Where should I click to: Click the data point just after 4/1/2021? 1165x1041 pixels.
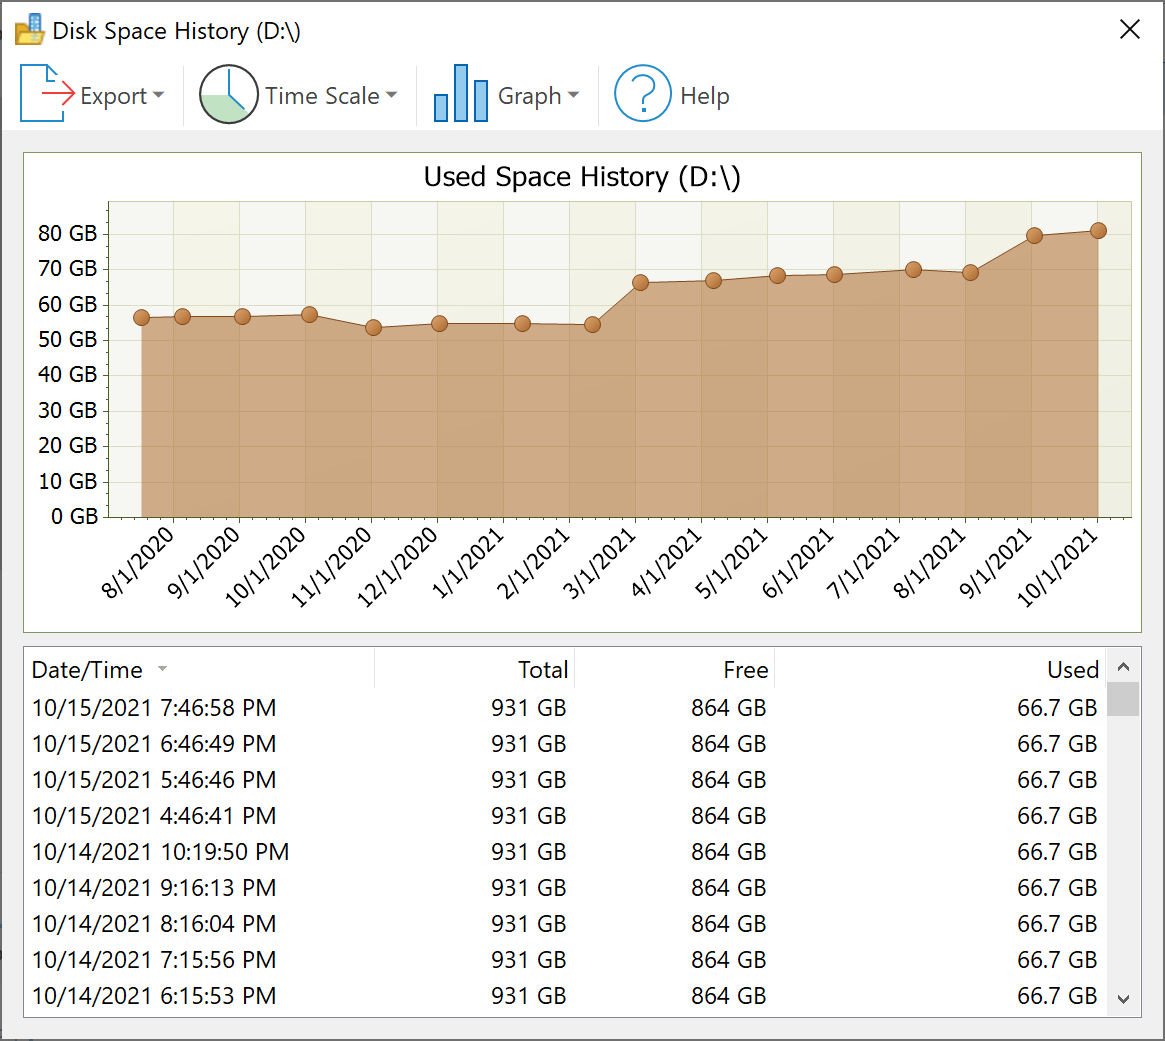(713, 280)
